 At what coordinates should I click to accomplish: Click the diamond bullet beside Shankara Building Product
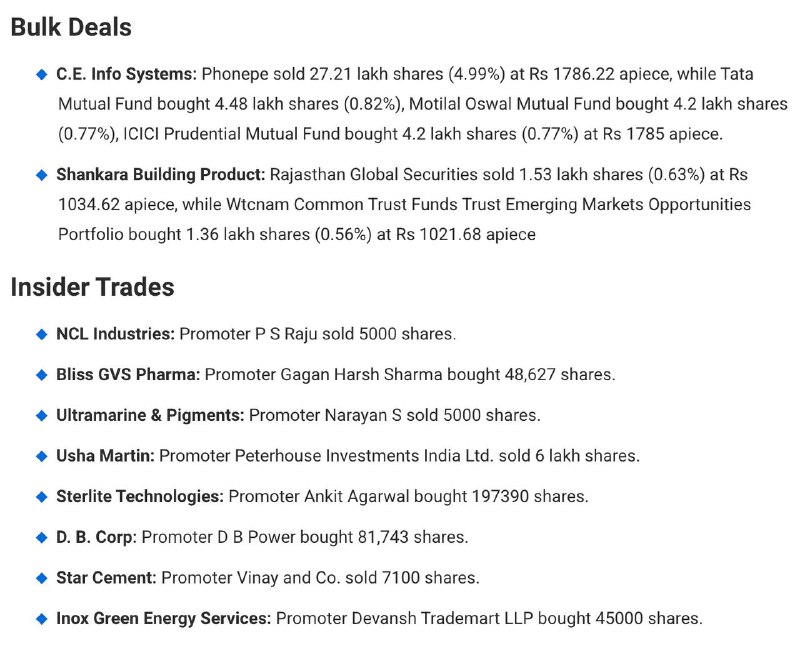click(x=42, y=175)
